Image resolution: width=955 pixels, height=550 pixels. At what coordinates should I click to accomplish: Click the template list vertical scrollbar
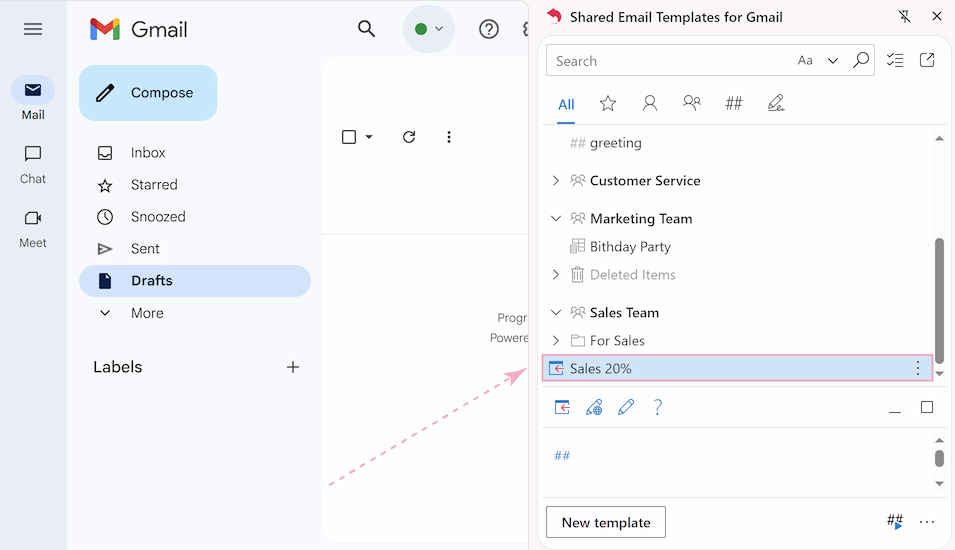tap(939, 300)
